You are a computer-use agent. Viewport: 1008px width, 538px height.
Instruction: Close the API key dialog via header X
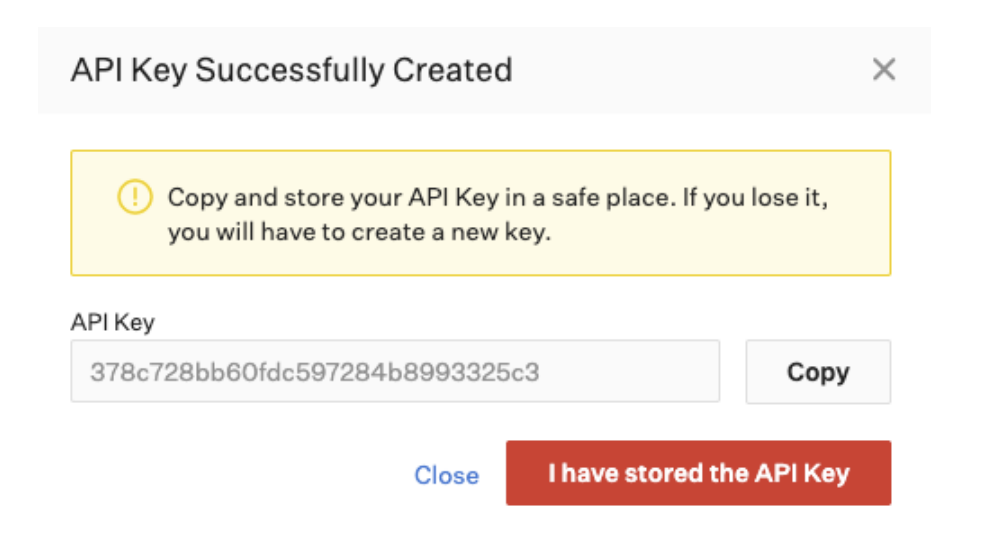point(884,69)
